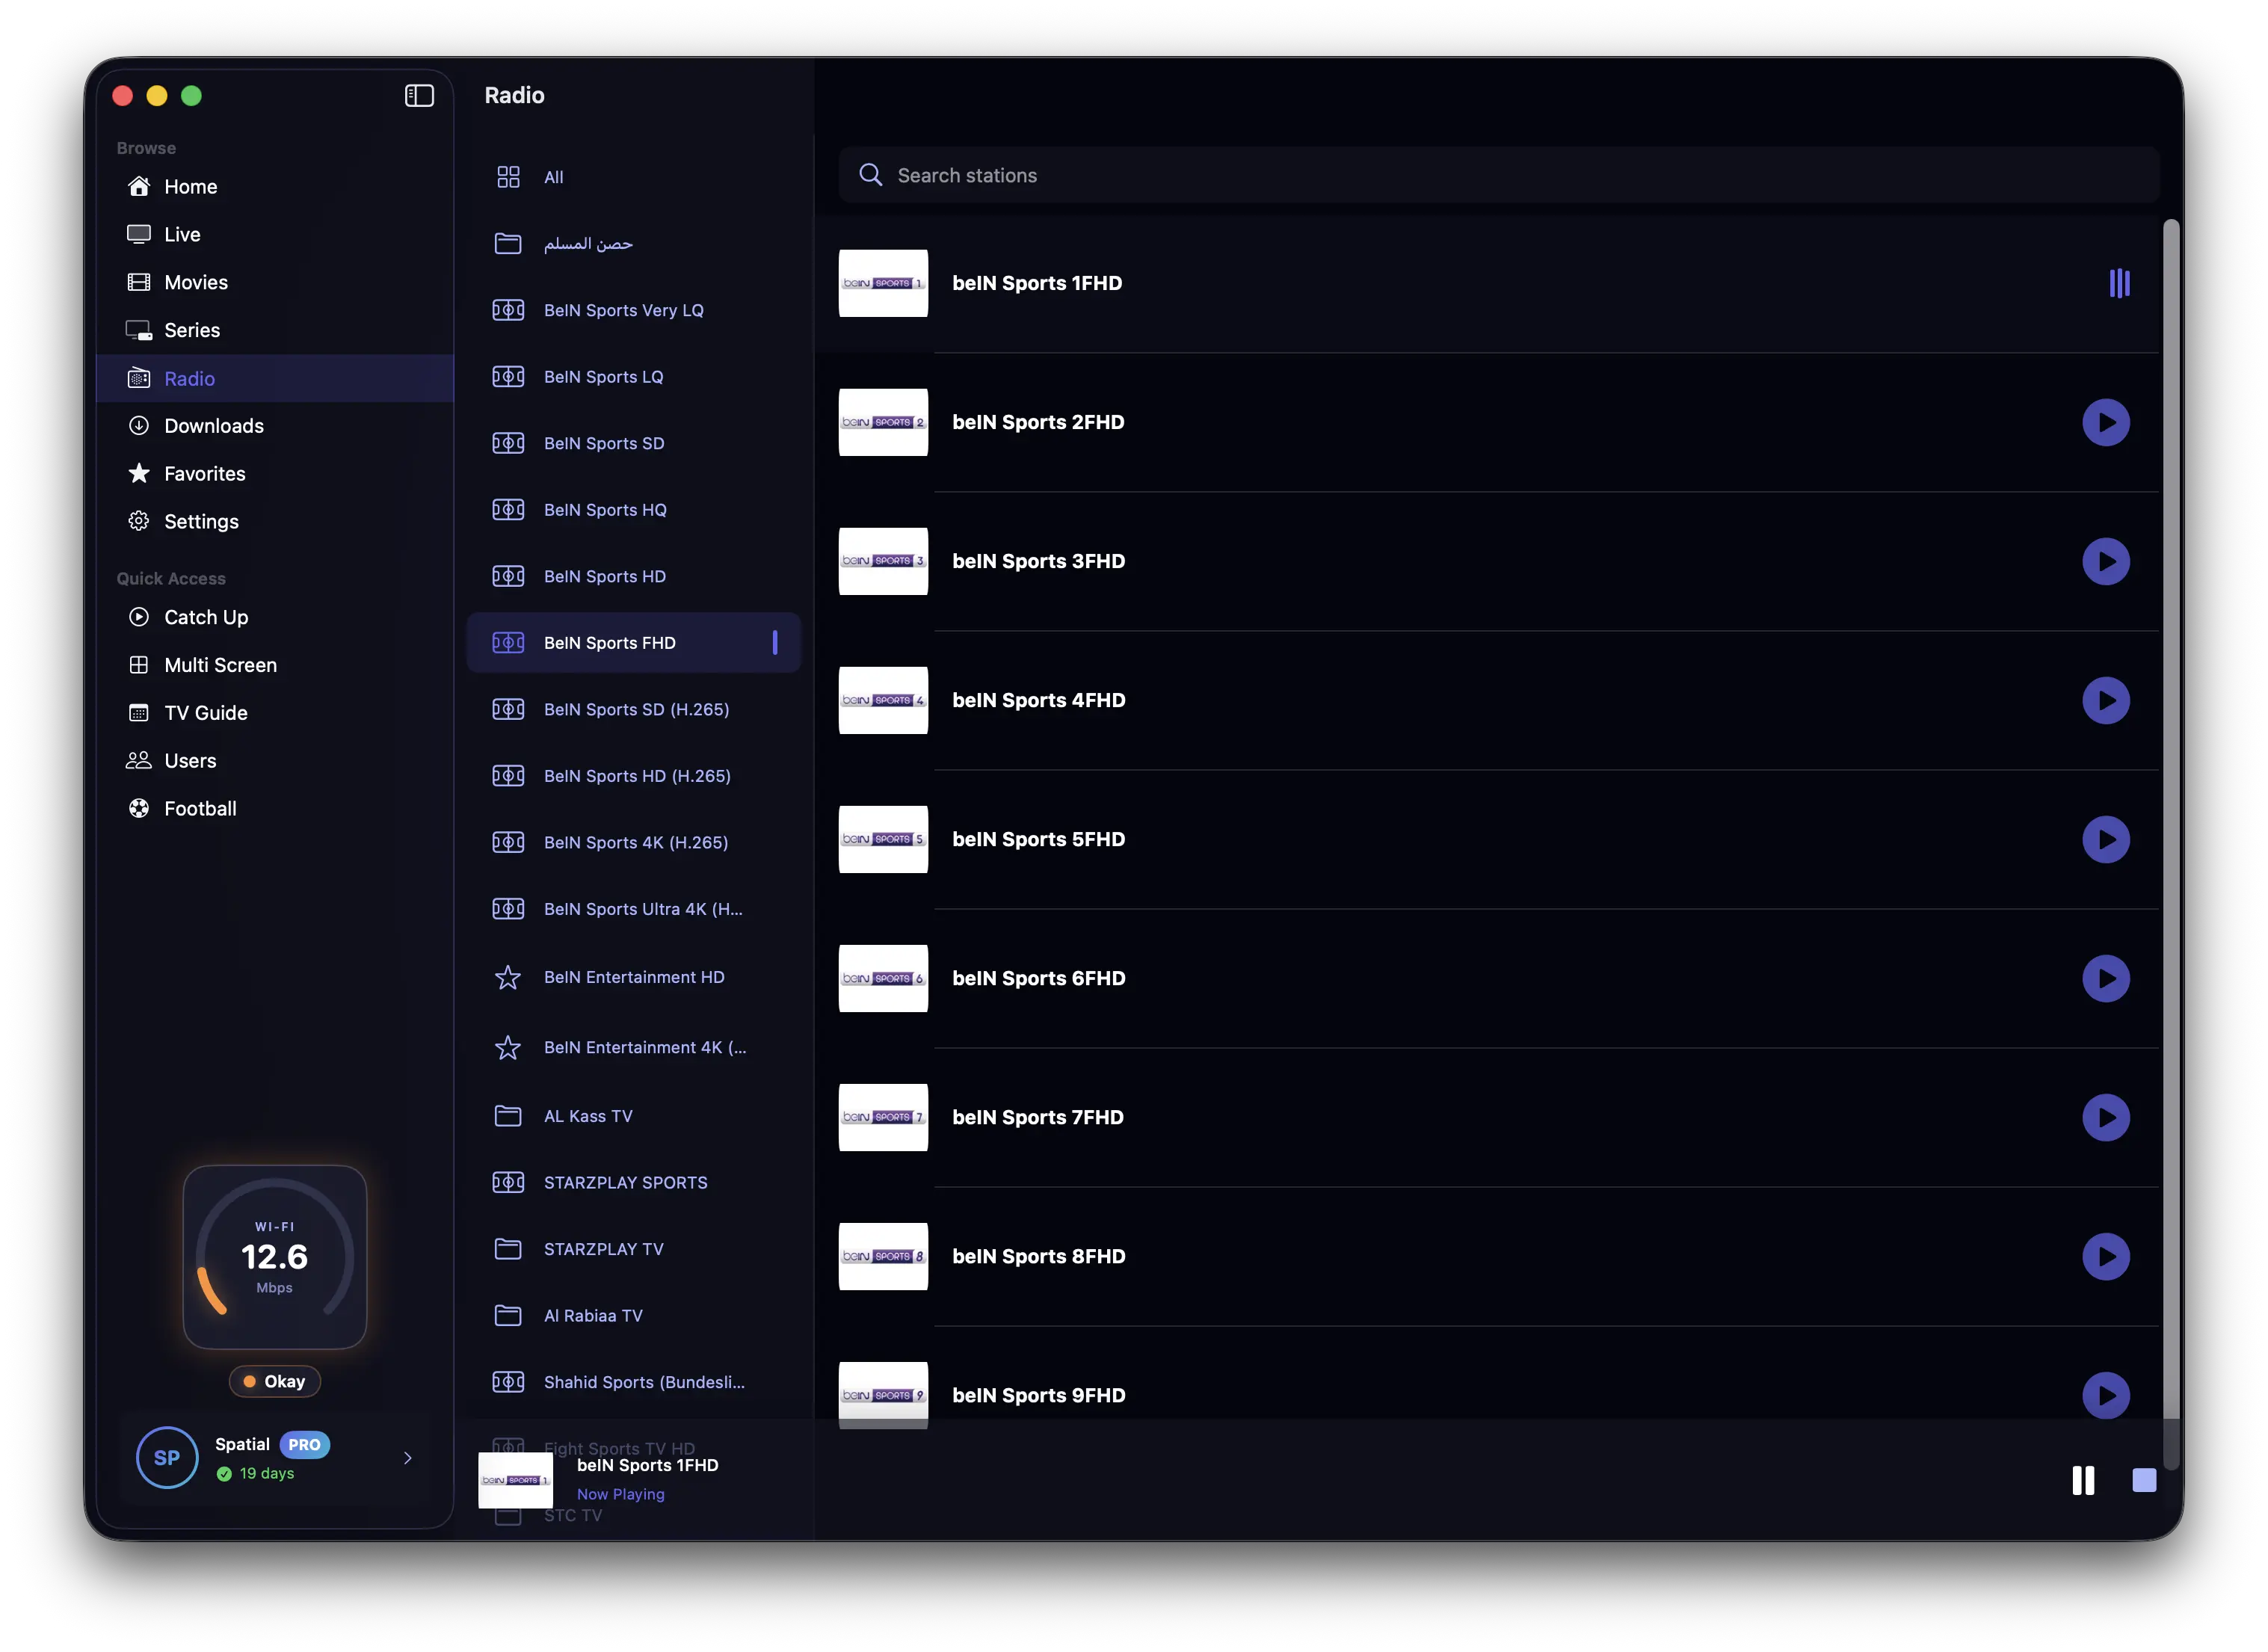Click the now playing bar thumbnail

[x=515, y=1480]
